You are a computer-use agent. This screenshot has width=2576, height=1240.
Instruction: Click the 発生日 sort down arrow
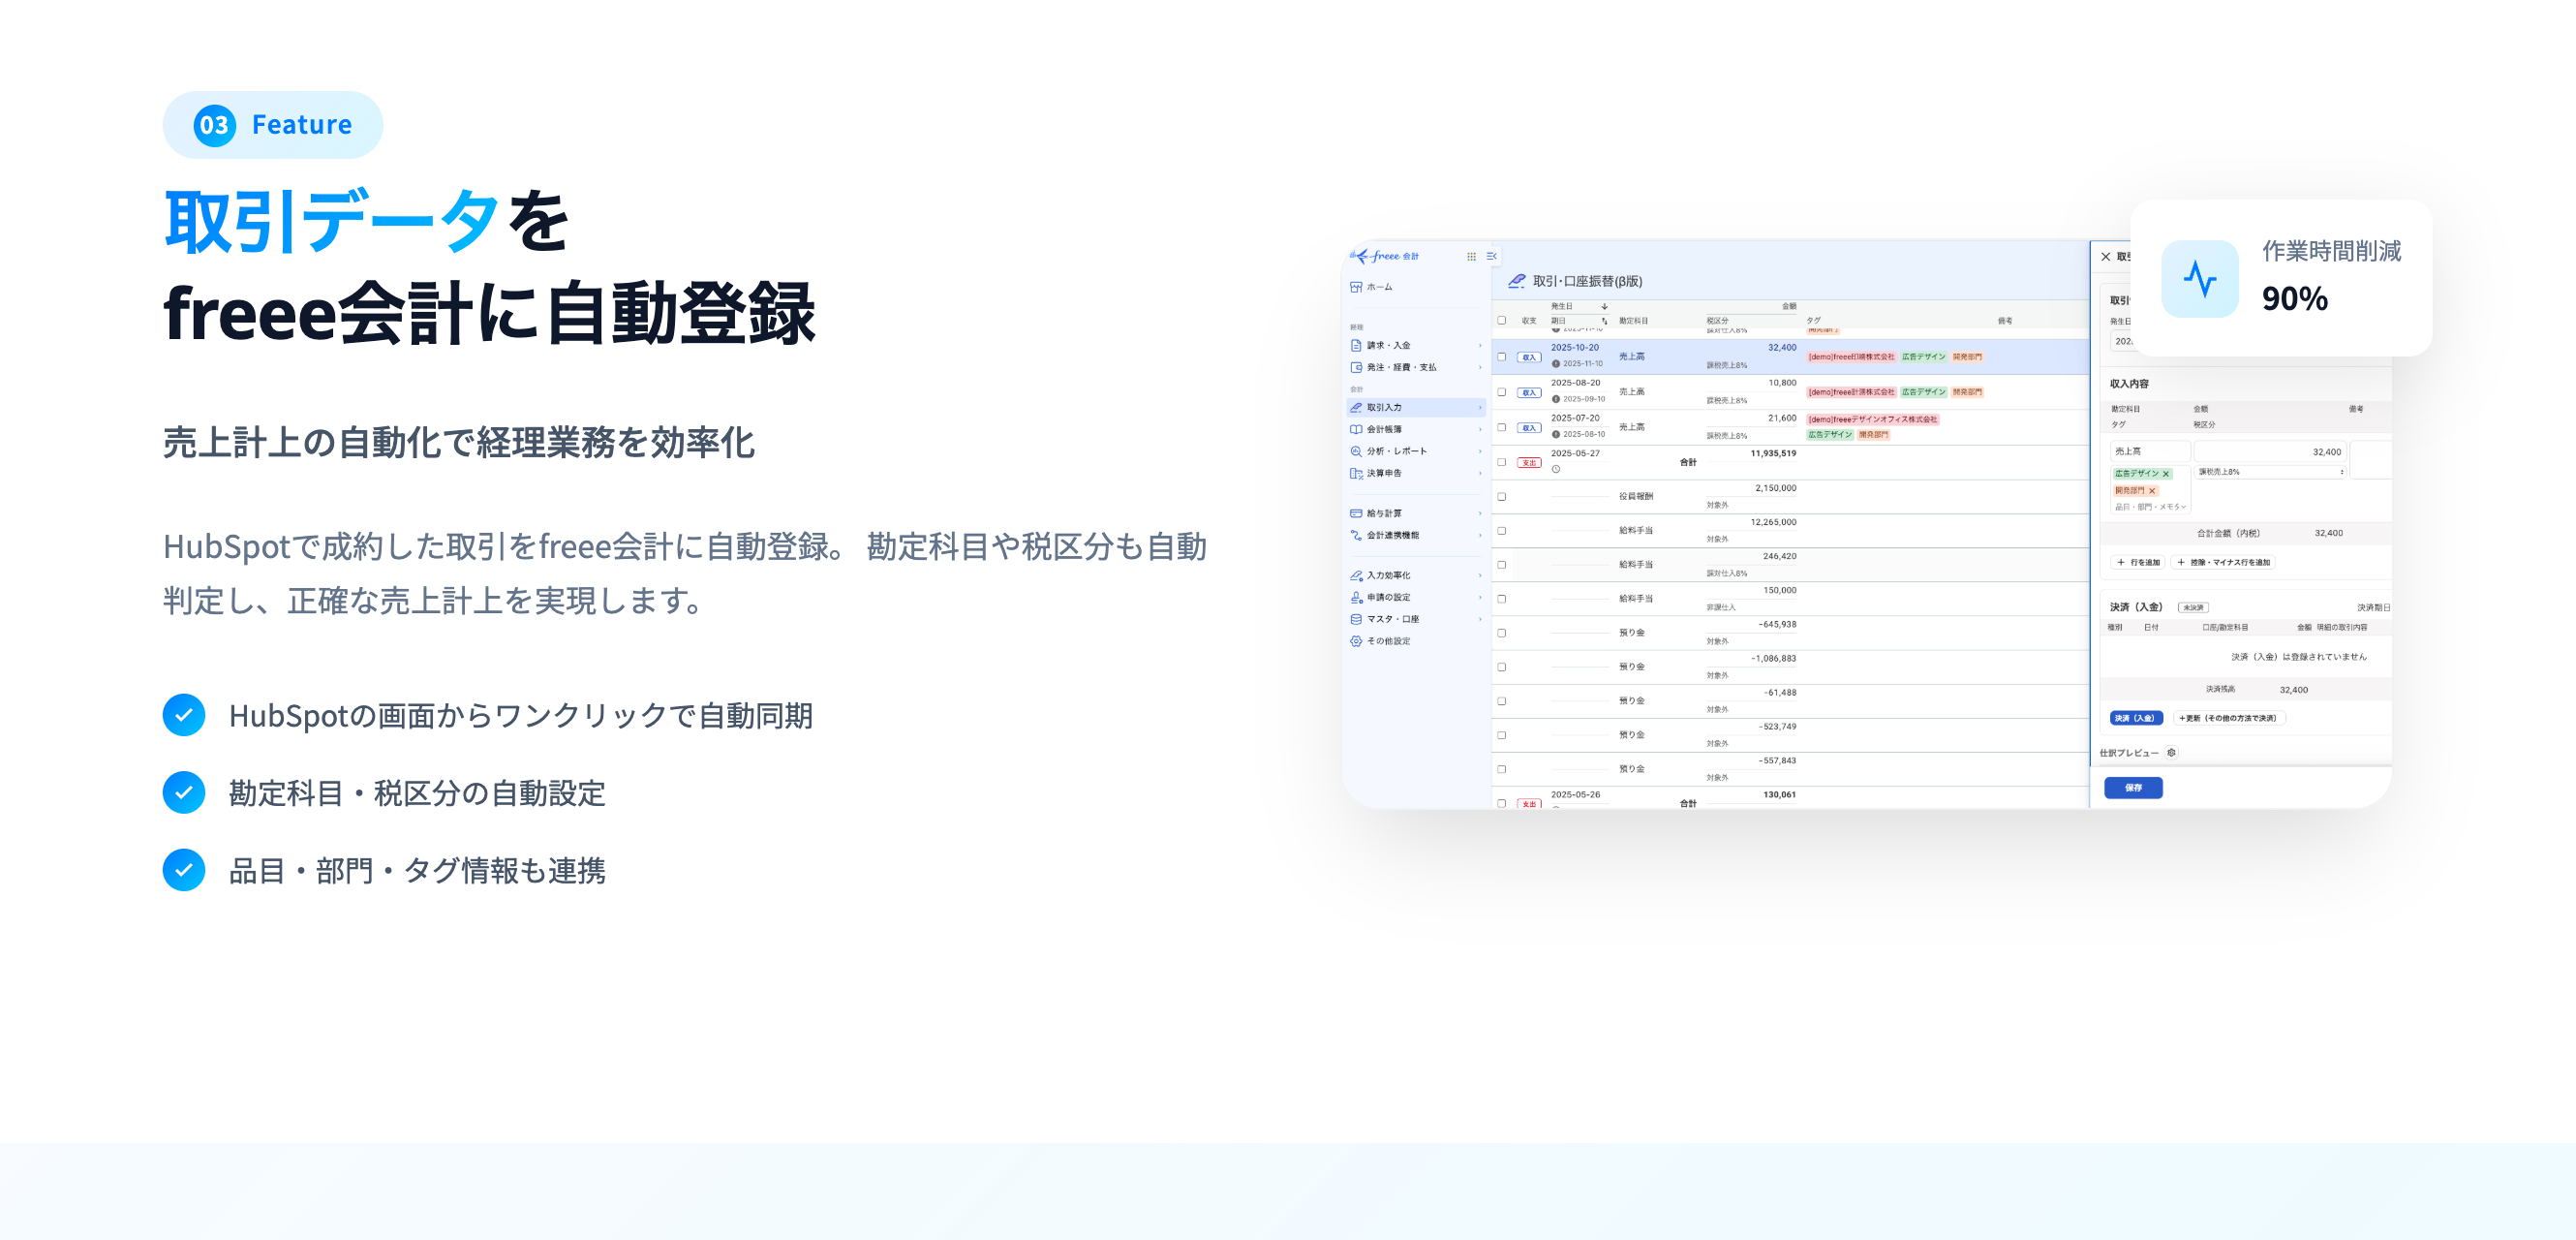pyautogui.click(x=1604, y=306)
